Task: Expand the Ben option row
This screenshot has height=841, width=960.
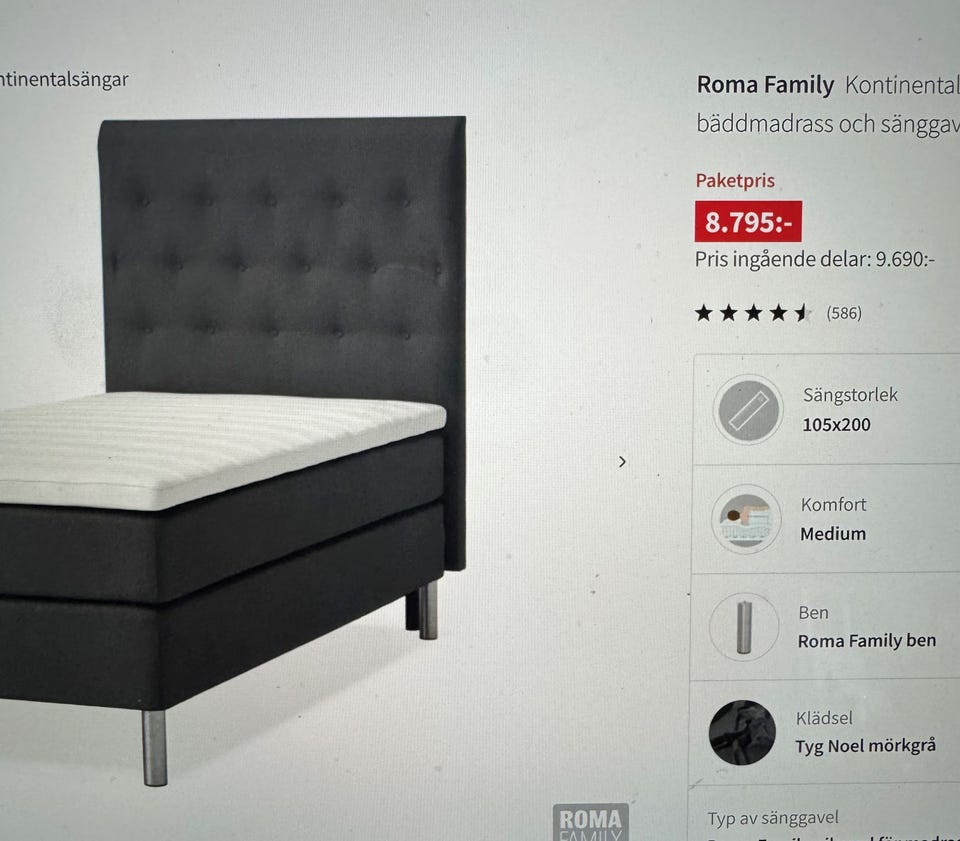Action: (825, 627)
